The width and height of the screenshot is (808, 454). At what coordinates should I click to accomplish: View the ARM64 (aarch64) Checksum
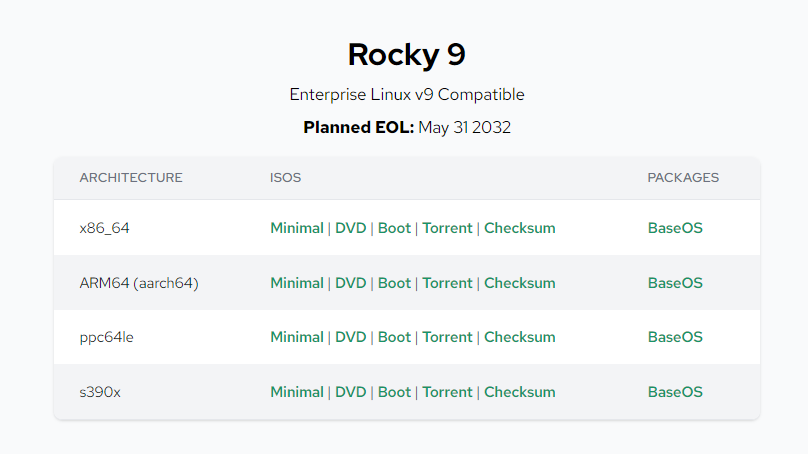519,283
